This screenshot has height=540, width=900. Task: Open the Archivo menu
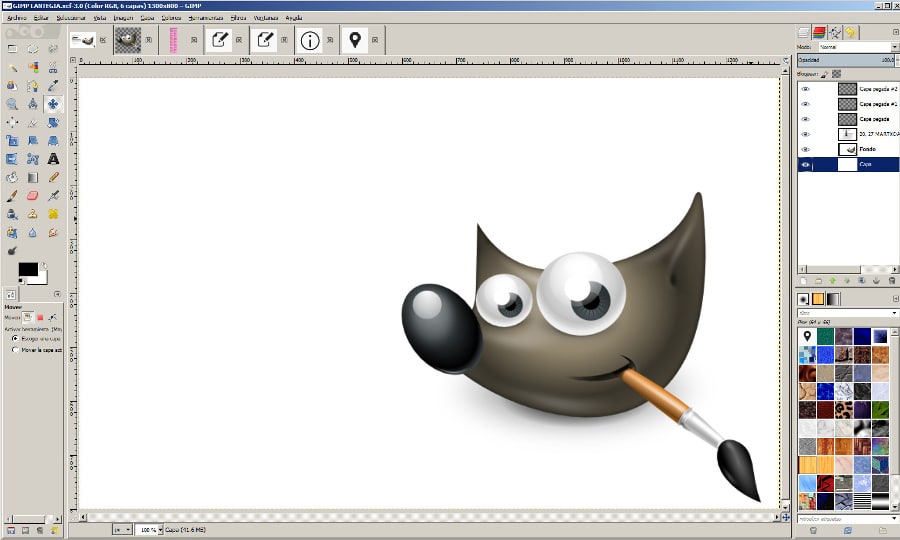click(x=17, y=18)
